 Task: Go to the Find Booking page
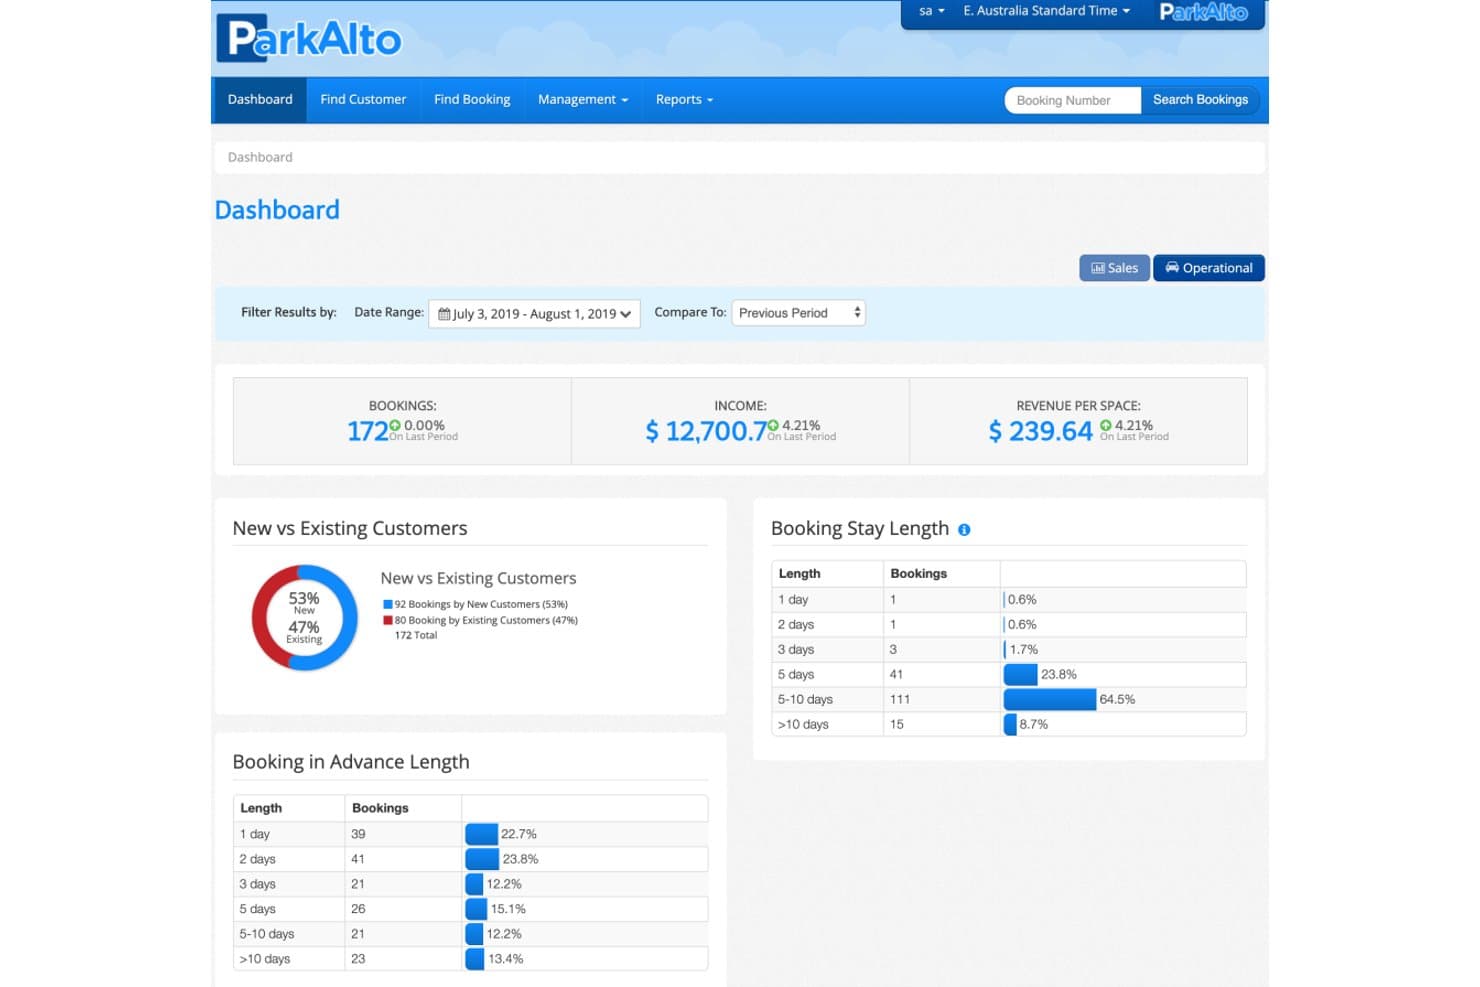click(472, 100)
